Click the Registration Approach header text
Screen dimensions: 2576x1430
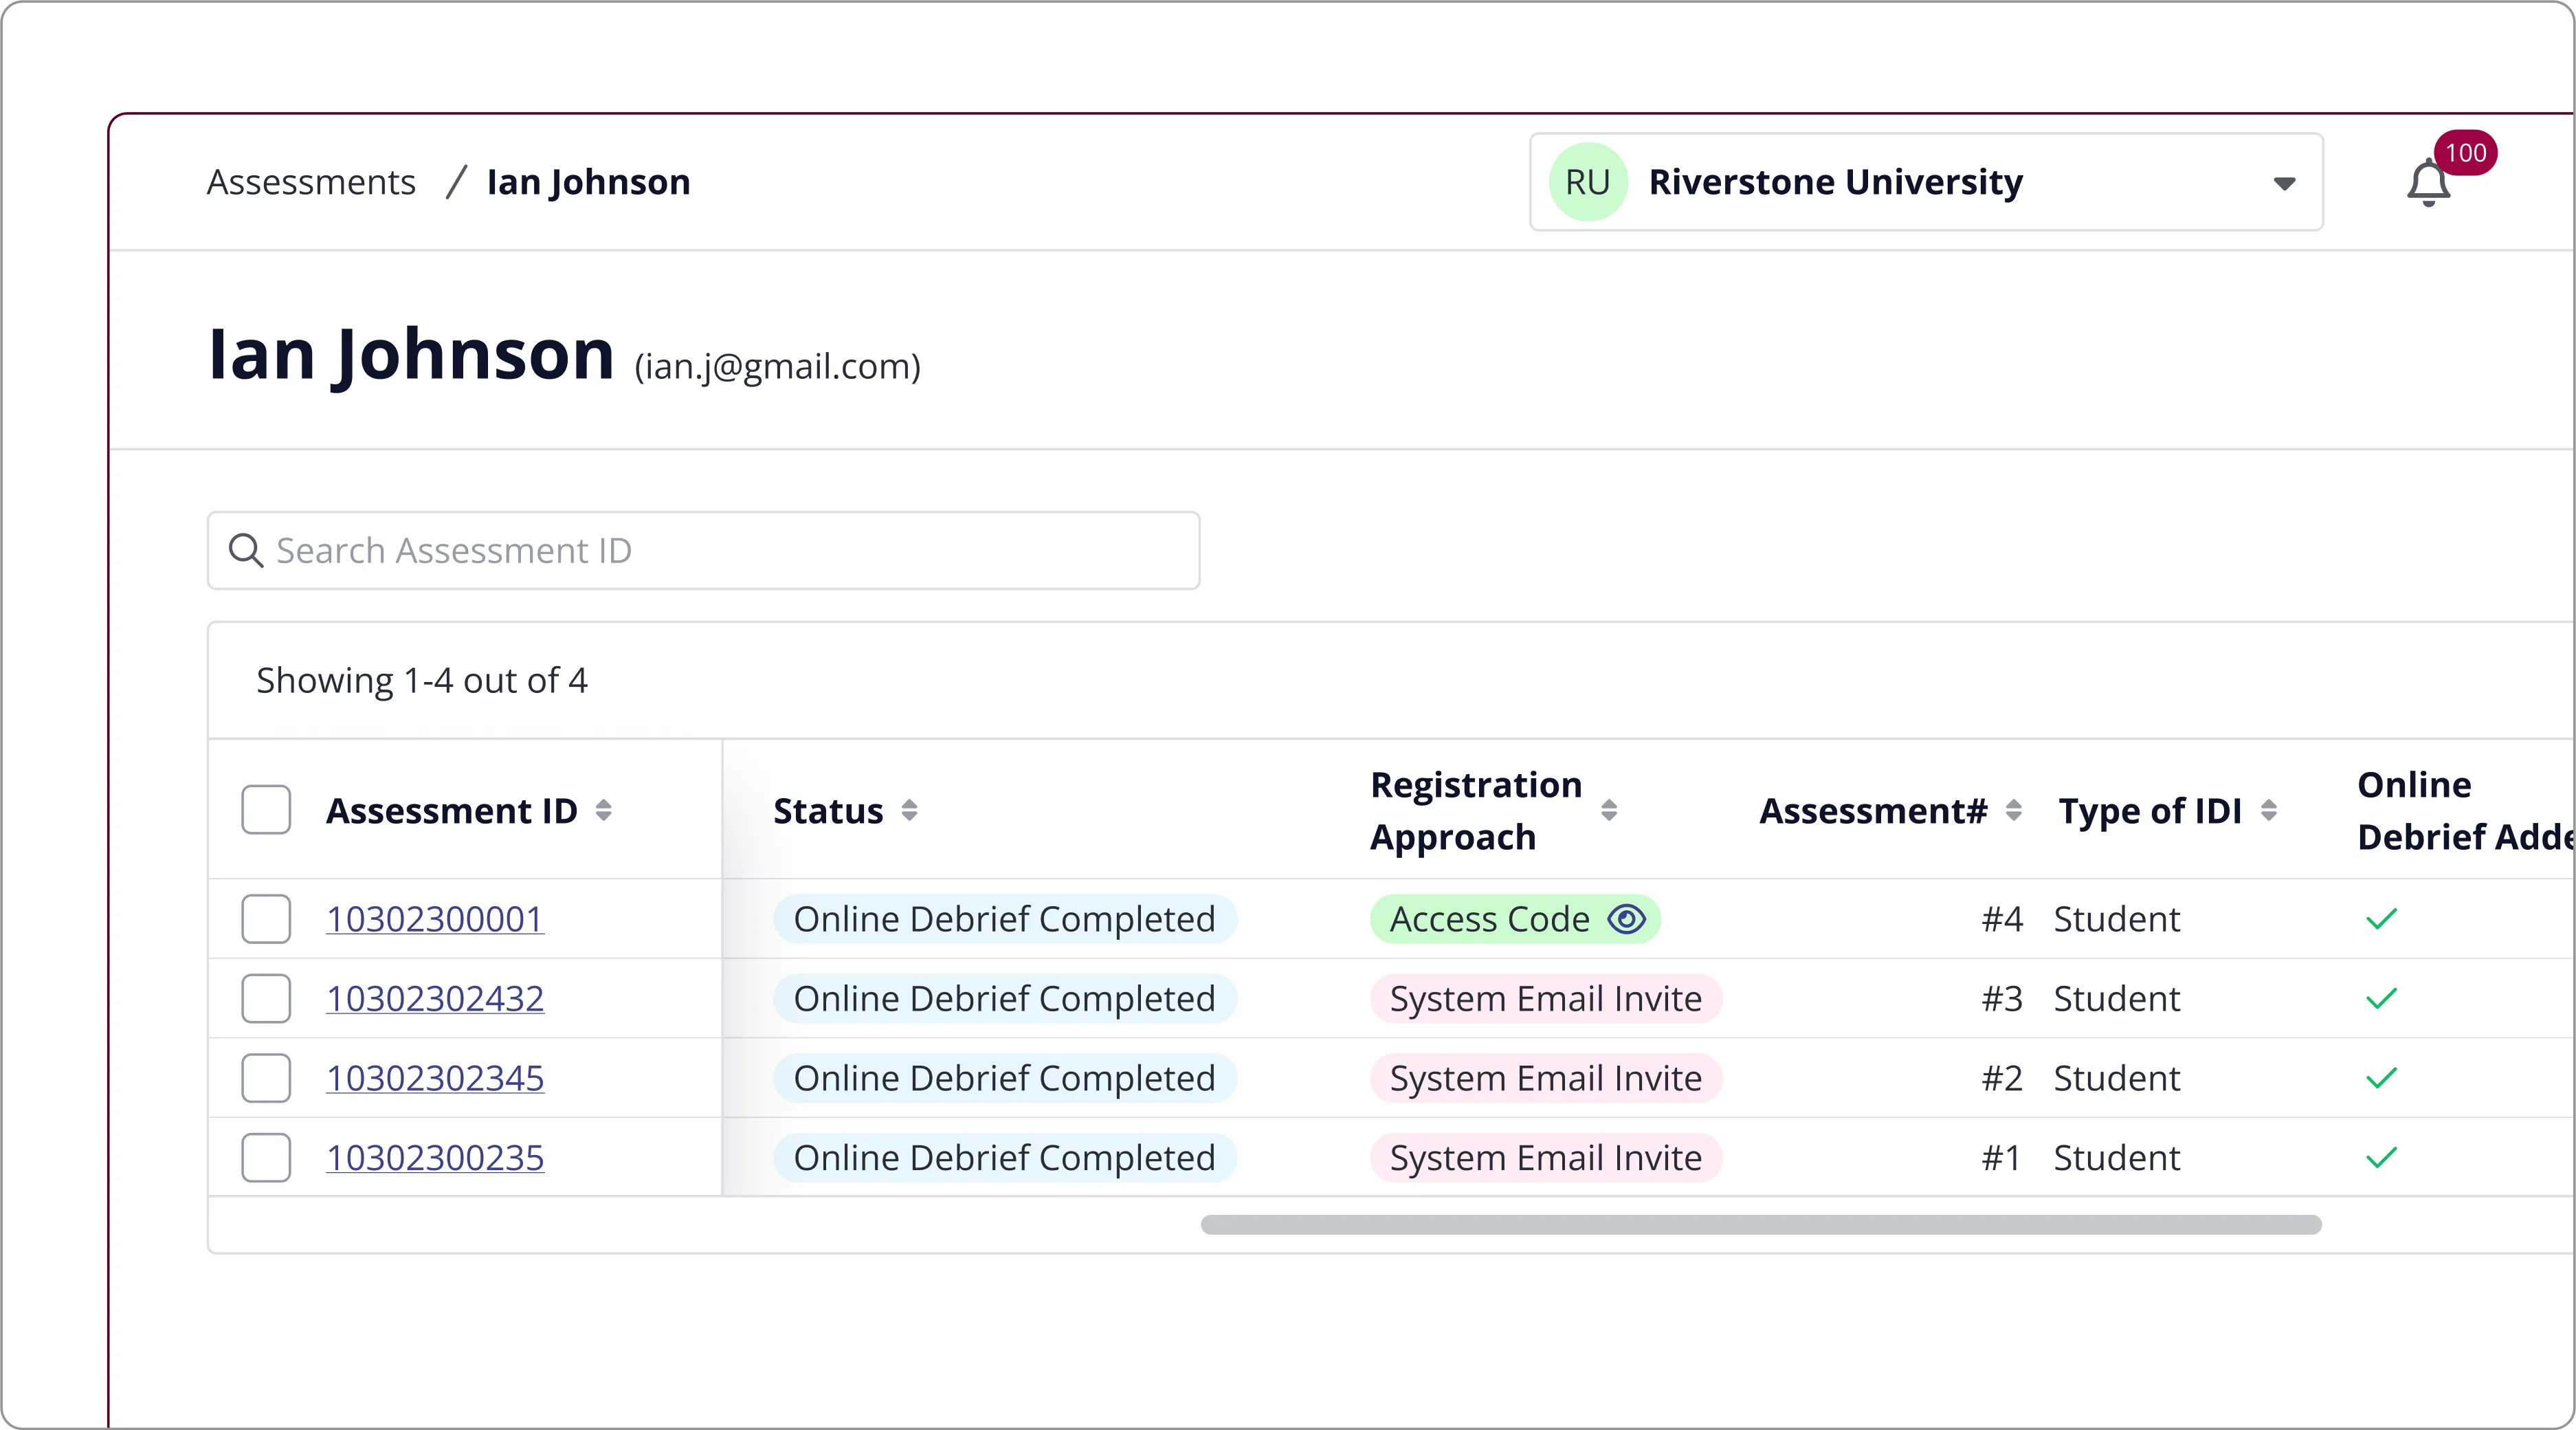1476,810
